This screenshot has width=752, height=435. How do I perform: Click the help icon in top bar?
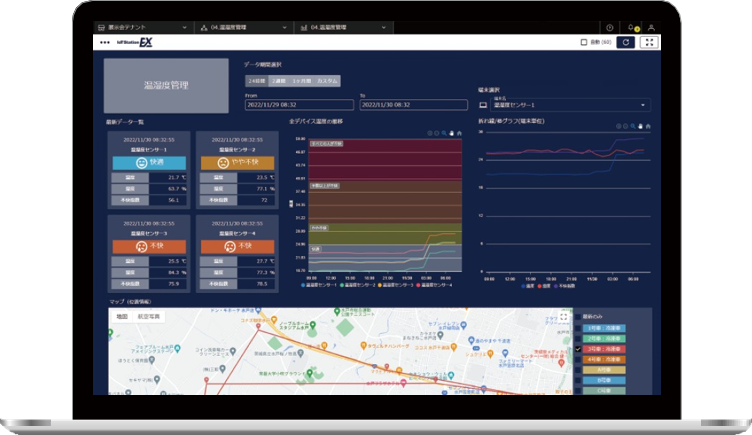pos(610,27)
